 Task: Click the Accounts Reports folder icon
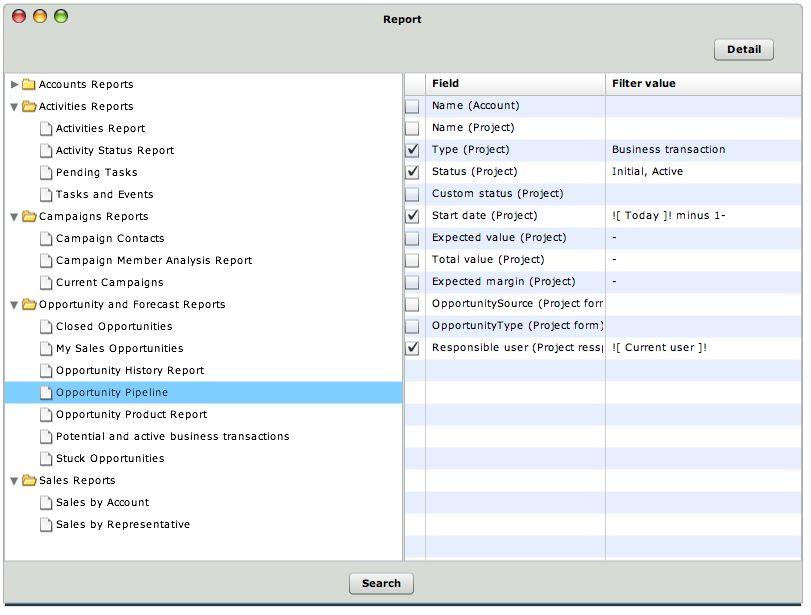29,84
